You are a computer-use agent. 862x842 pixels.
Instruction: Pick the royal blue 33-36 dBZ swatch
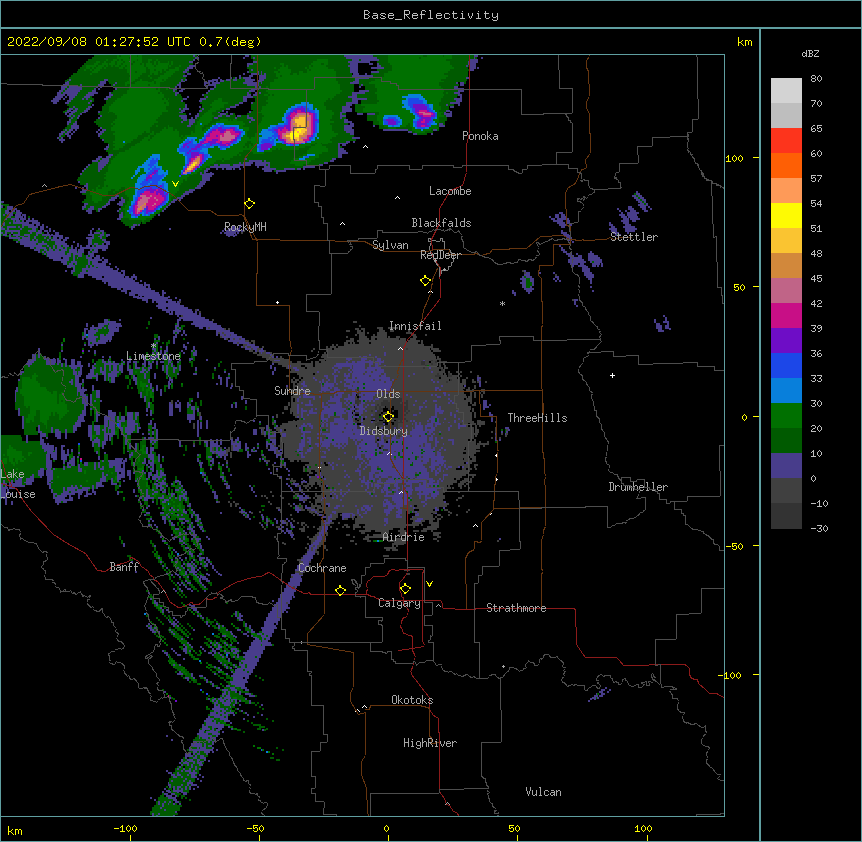pyautogui.click(x=786, y=365)
